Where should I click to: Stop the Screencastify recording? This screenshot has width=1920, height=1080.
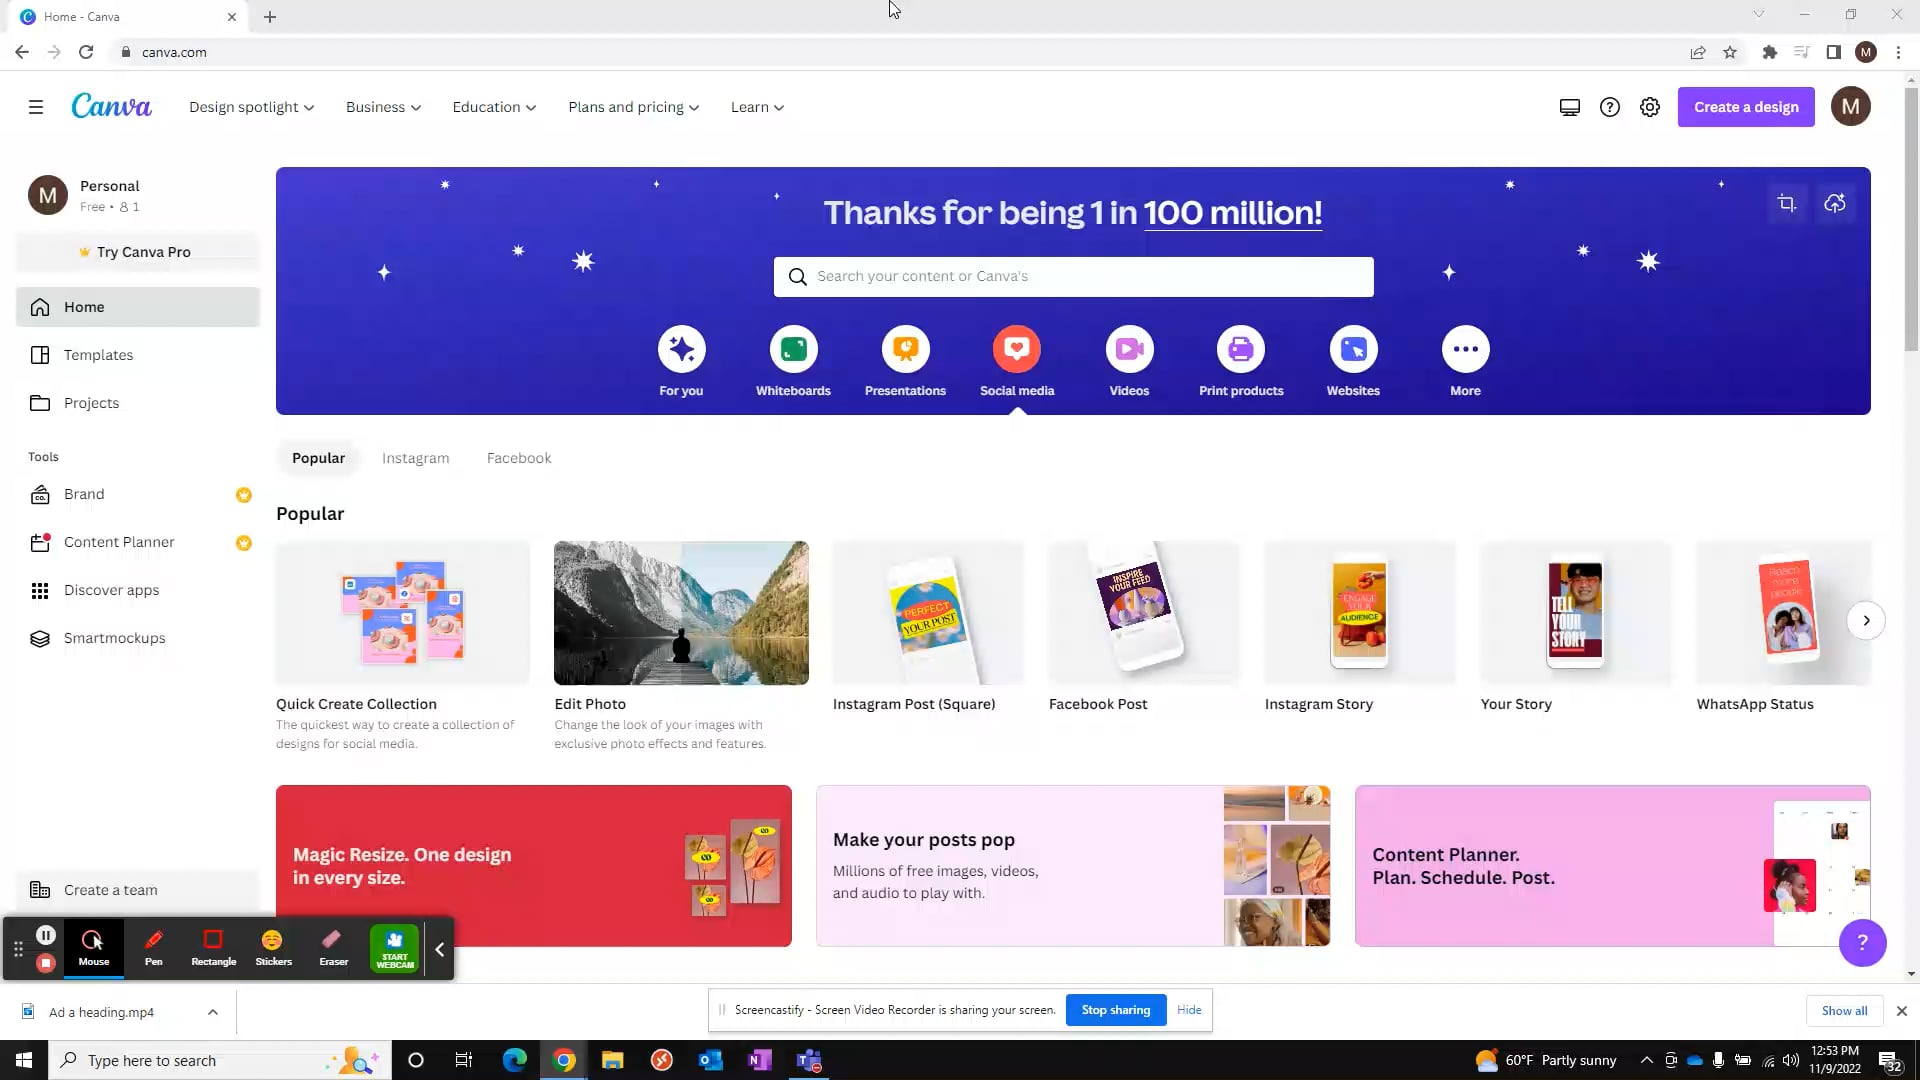coord(45,963)
